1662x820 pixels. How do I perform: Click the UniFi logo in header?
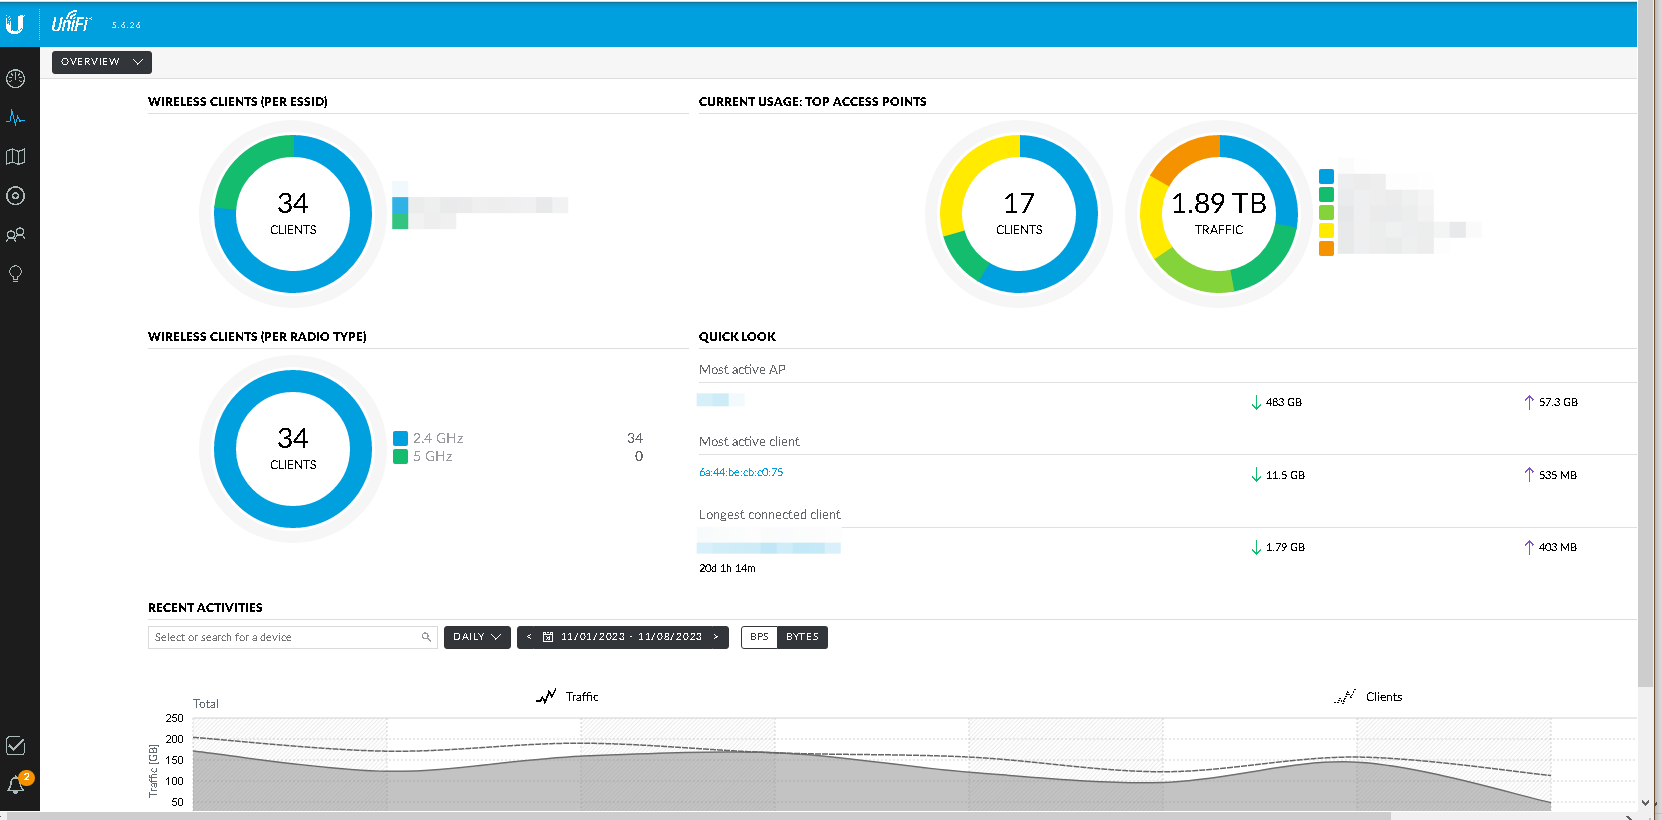coord(71,22)
